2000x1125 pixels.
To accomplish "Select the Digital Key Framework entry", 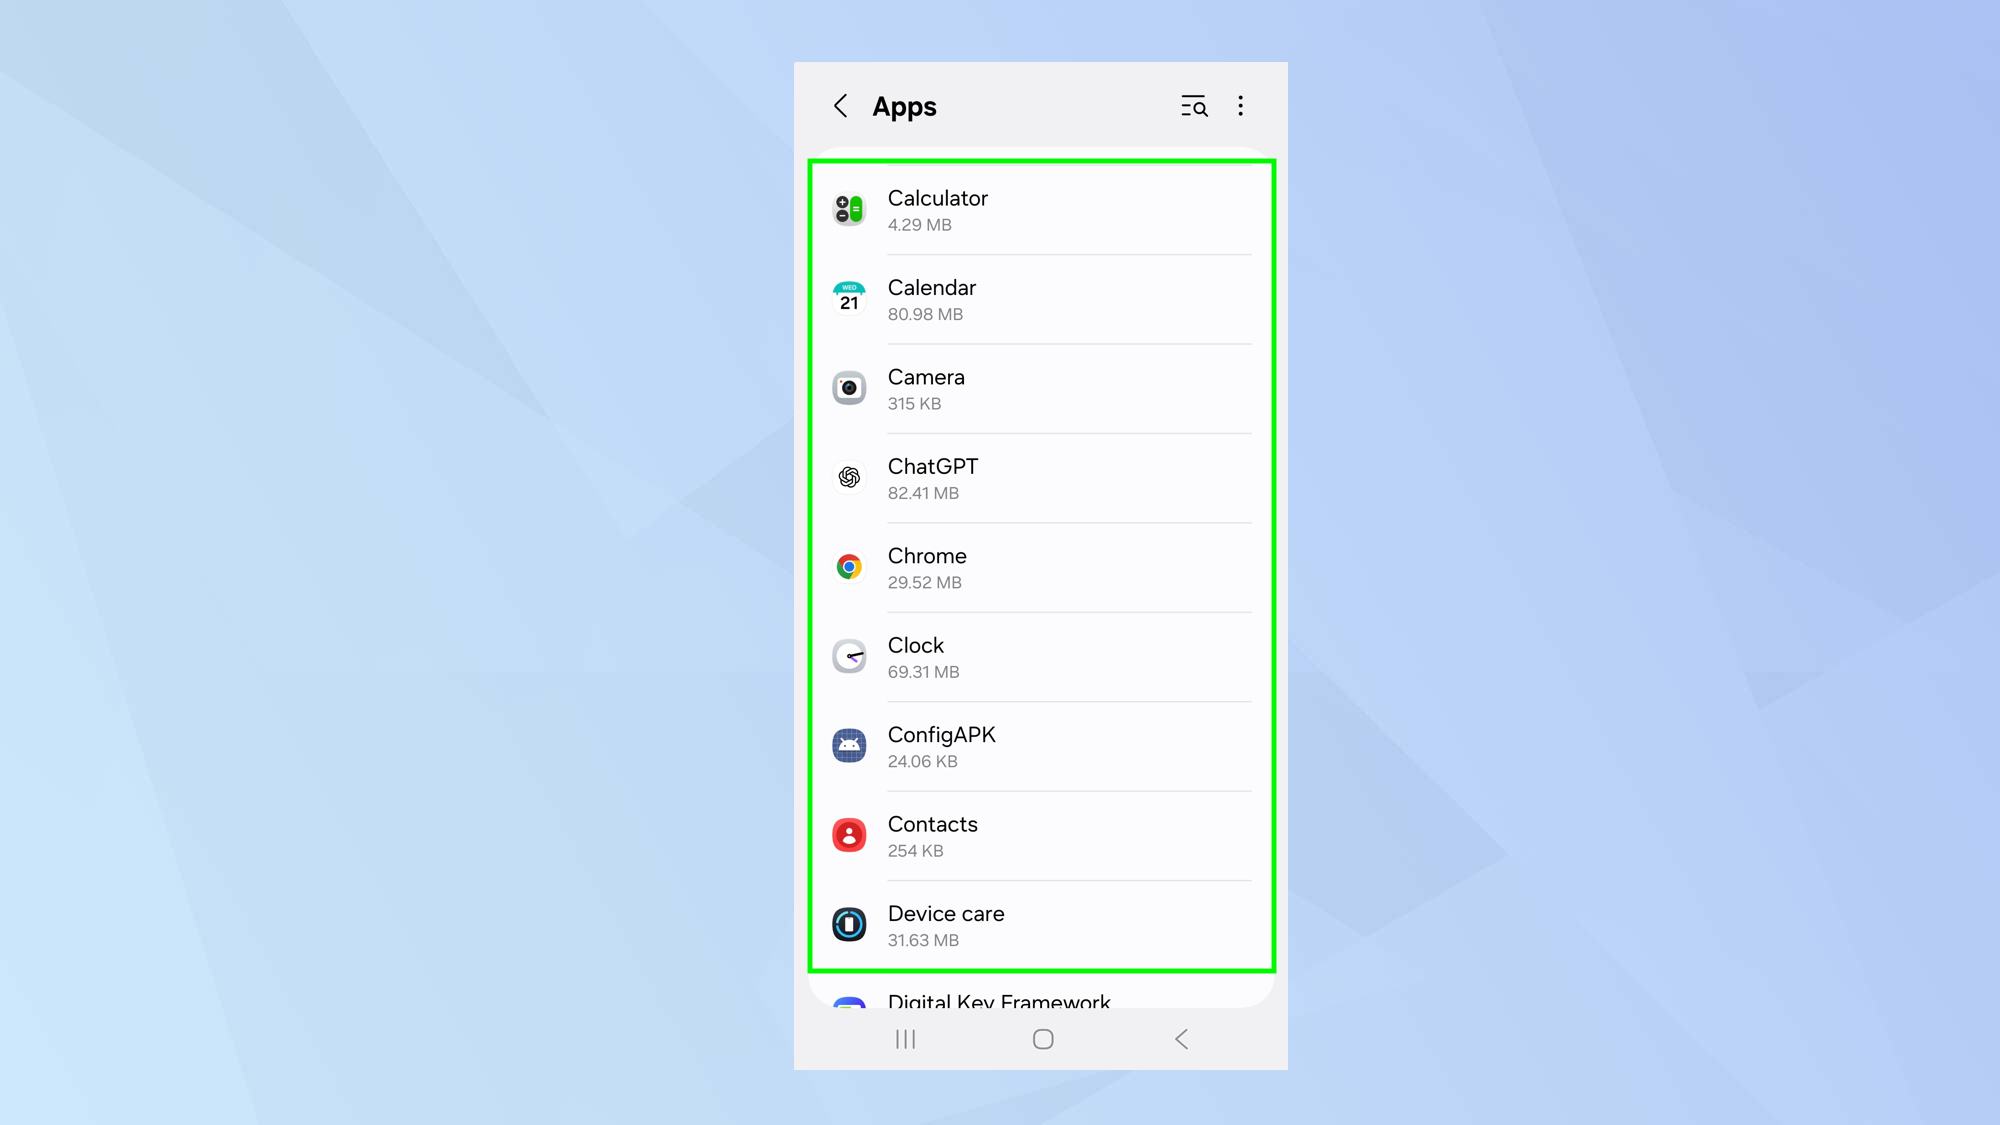I will [x=1041, y=997].
